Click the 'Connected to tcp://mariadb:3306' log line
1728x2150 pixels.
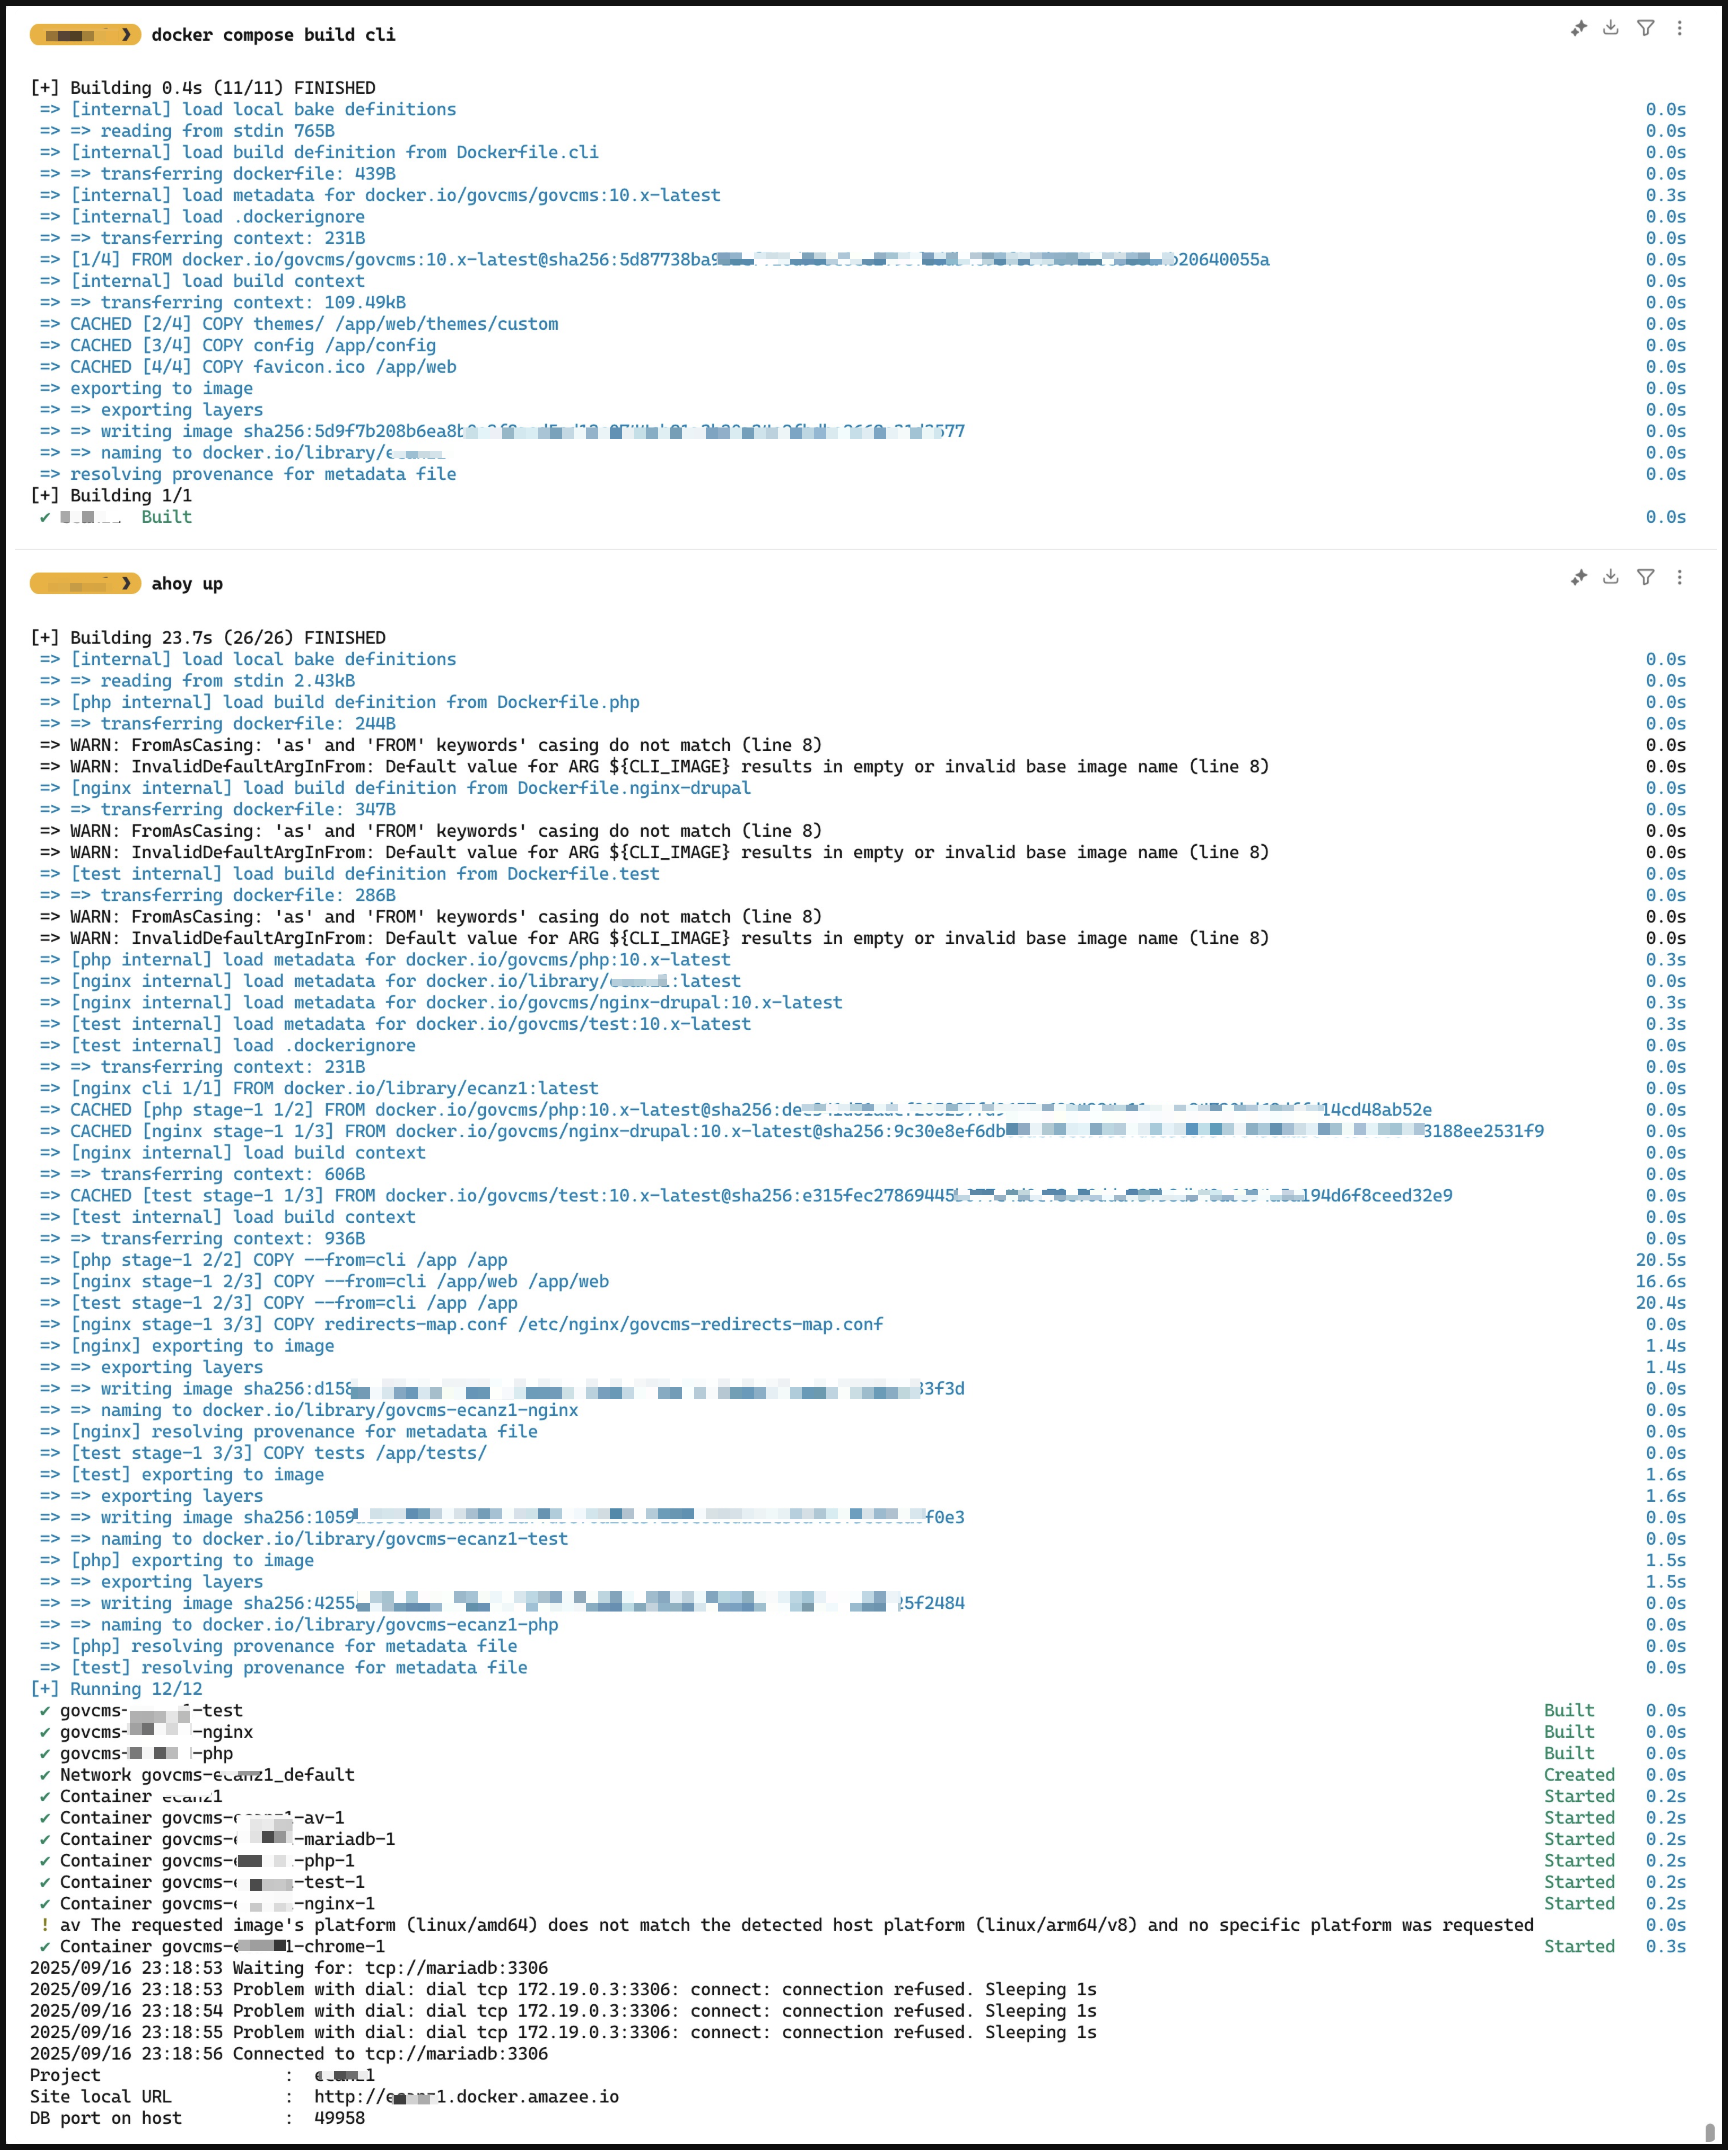[x=289, y=2054]
